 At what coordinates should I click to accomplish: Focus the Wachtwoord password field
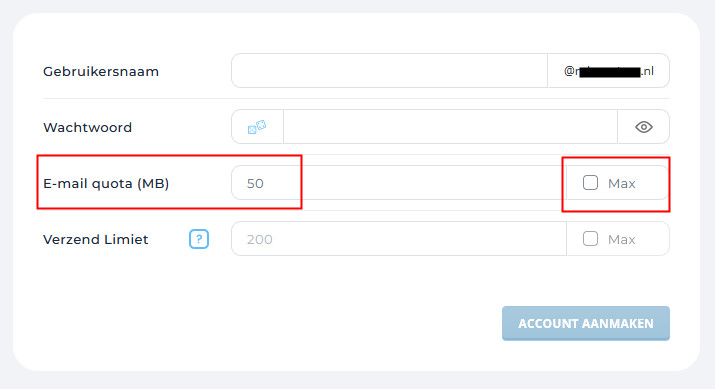450,127
